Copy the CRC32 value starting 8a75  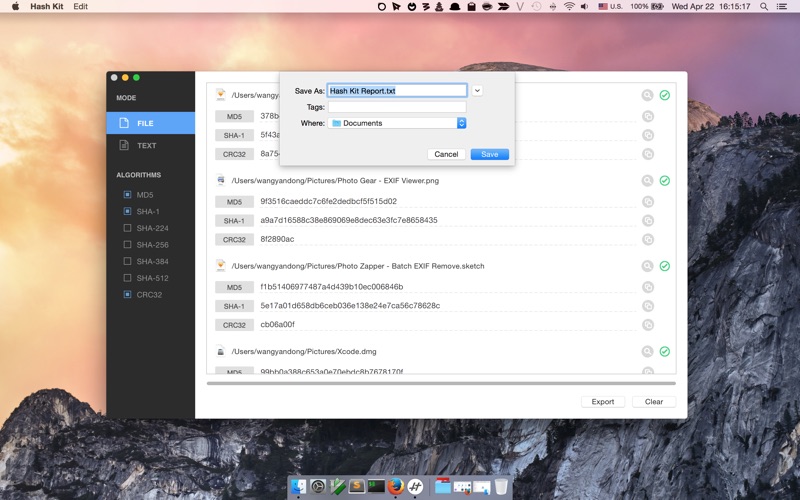pyautogui.click(x=648, y=154)
